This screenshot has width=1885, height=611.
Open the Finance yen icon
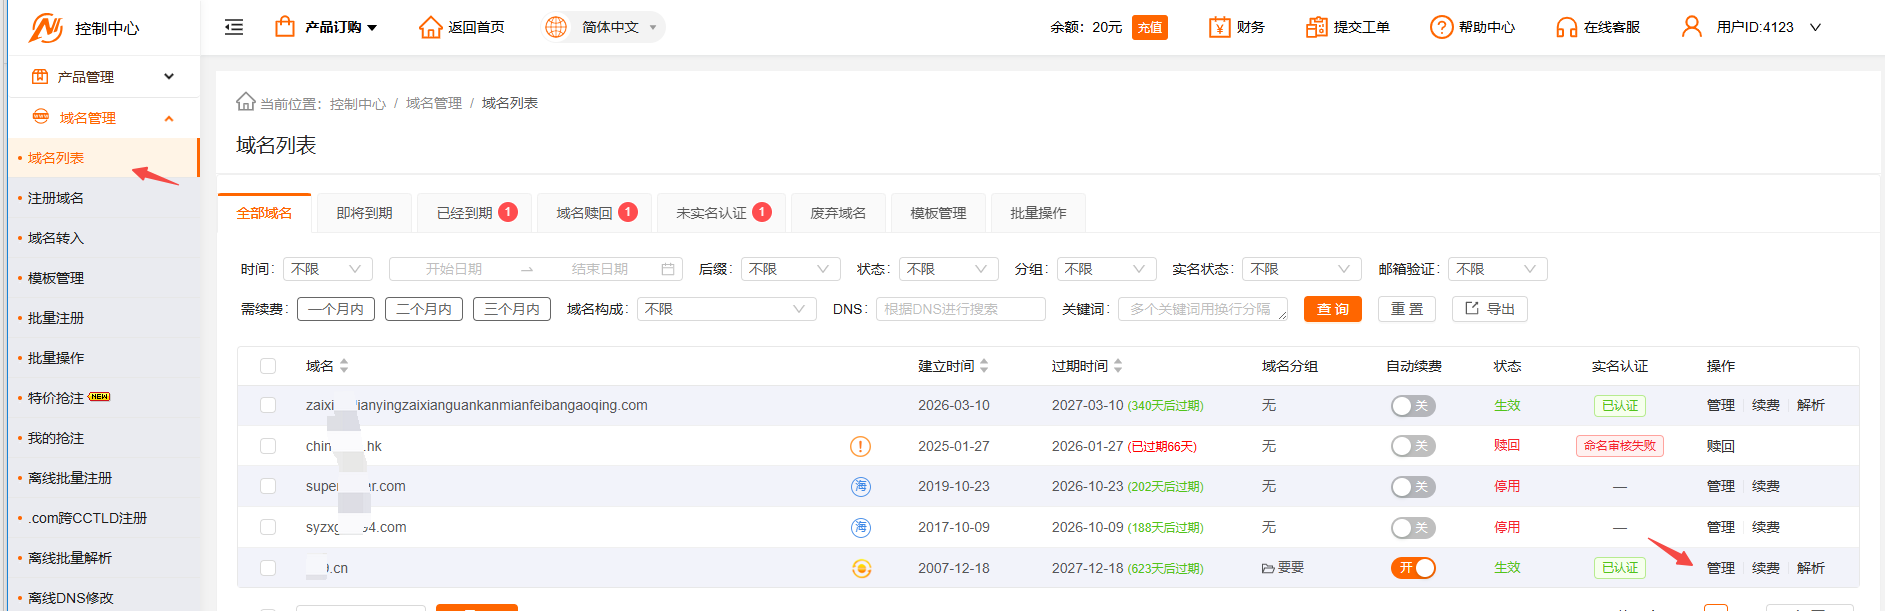1219,27
